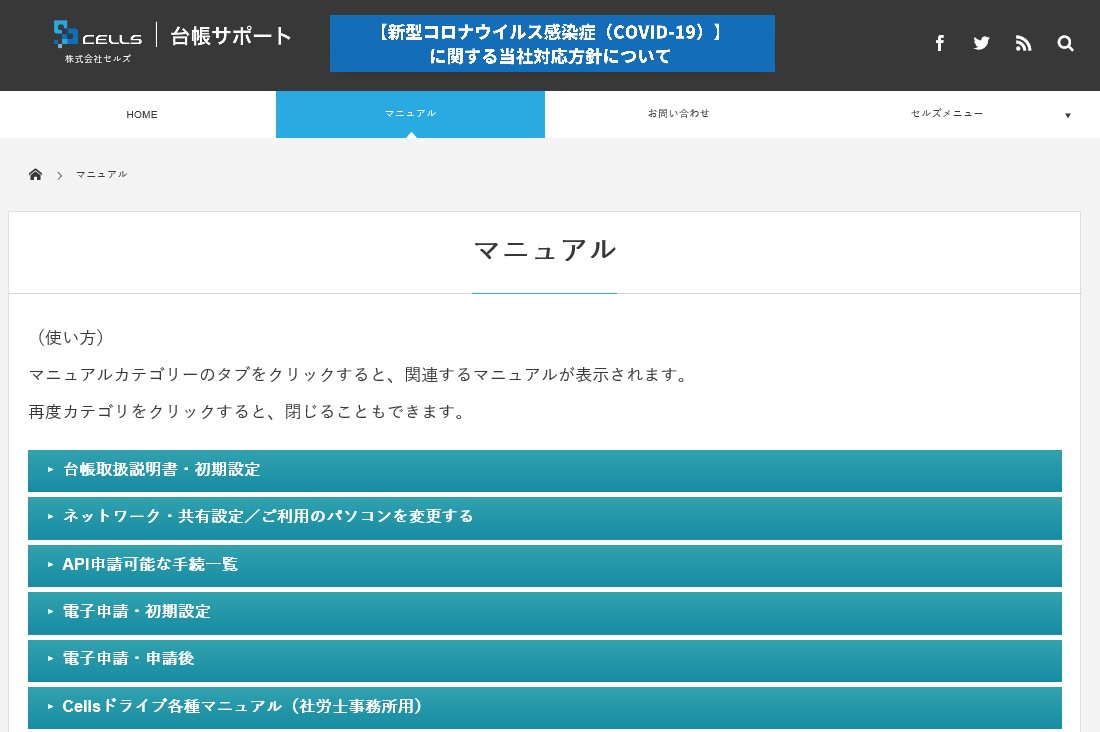Click the 台帳サポート site title
1100x732 pixels.
[231, 36]
